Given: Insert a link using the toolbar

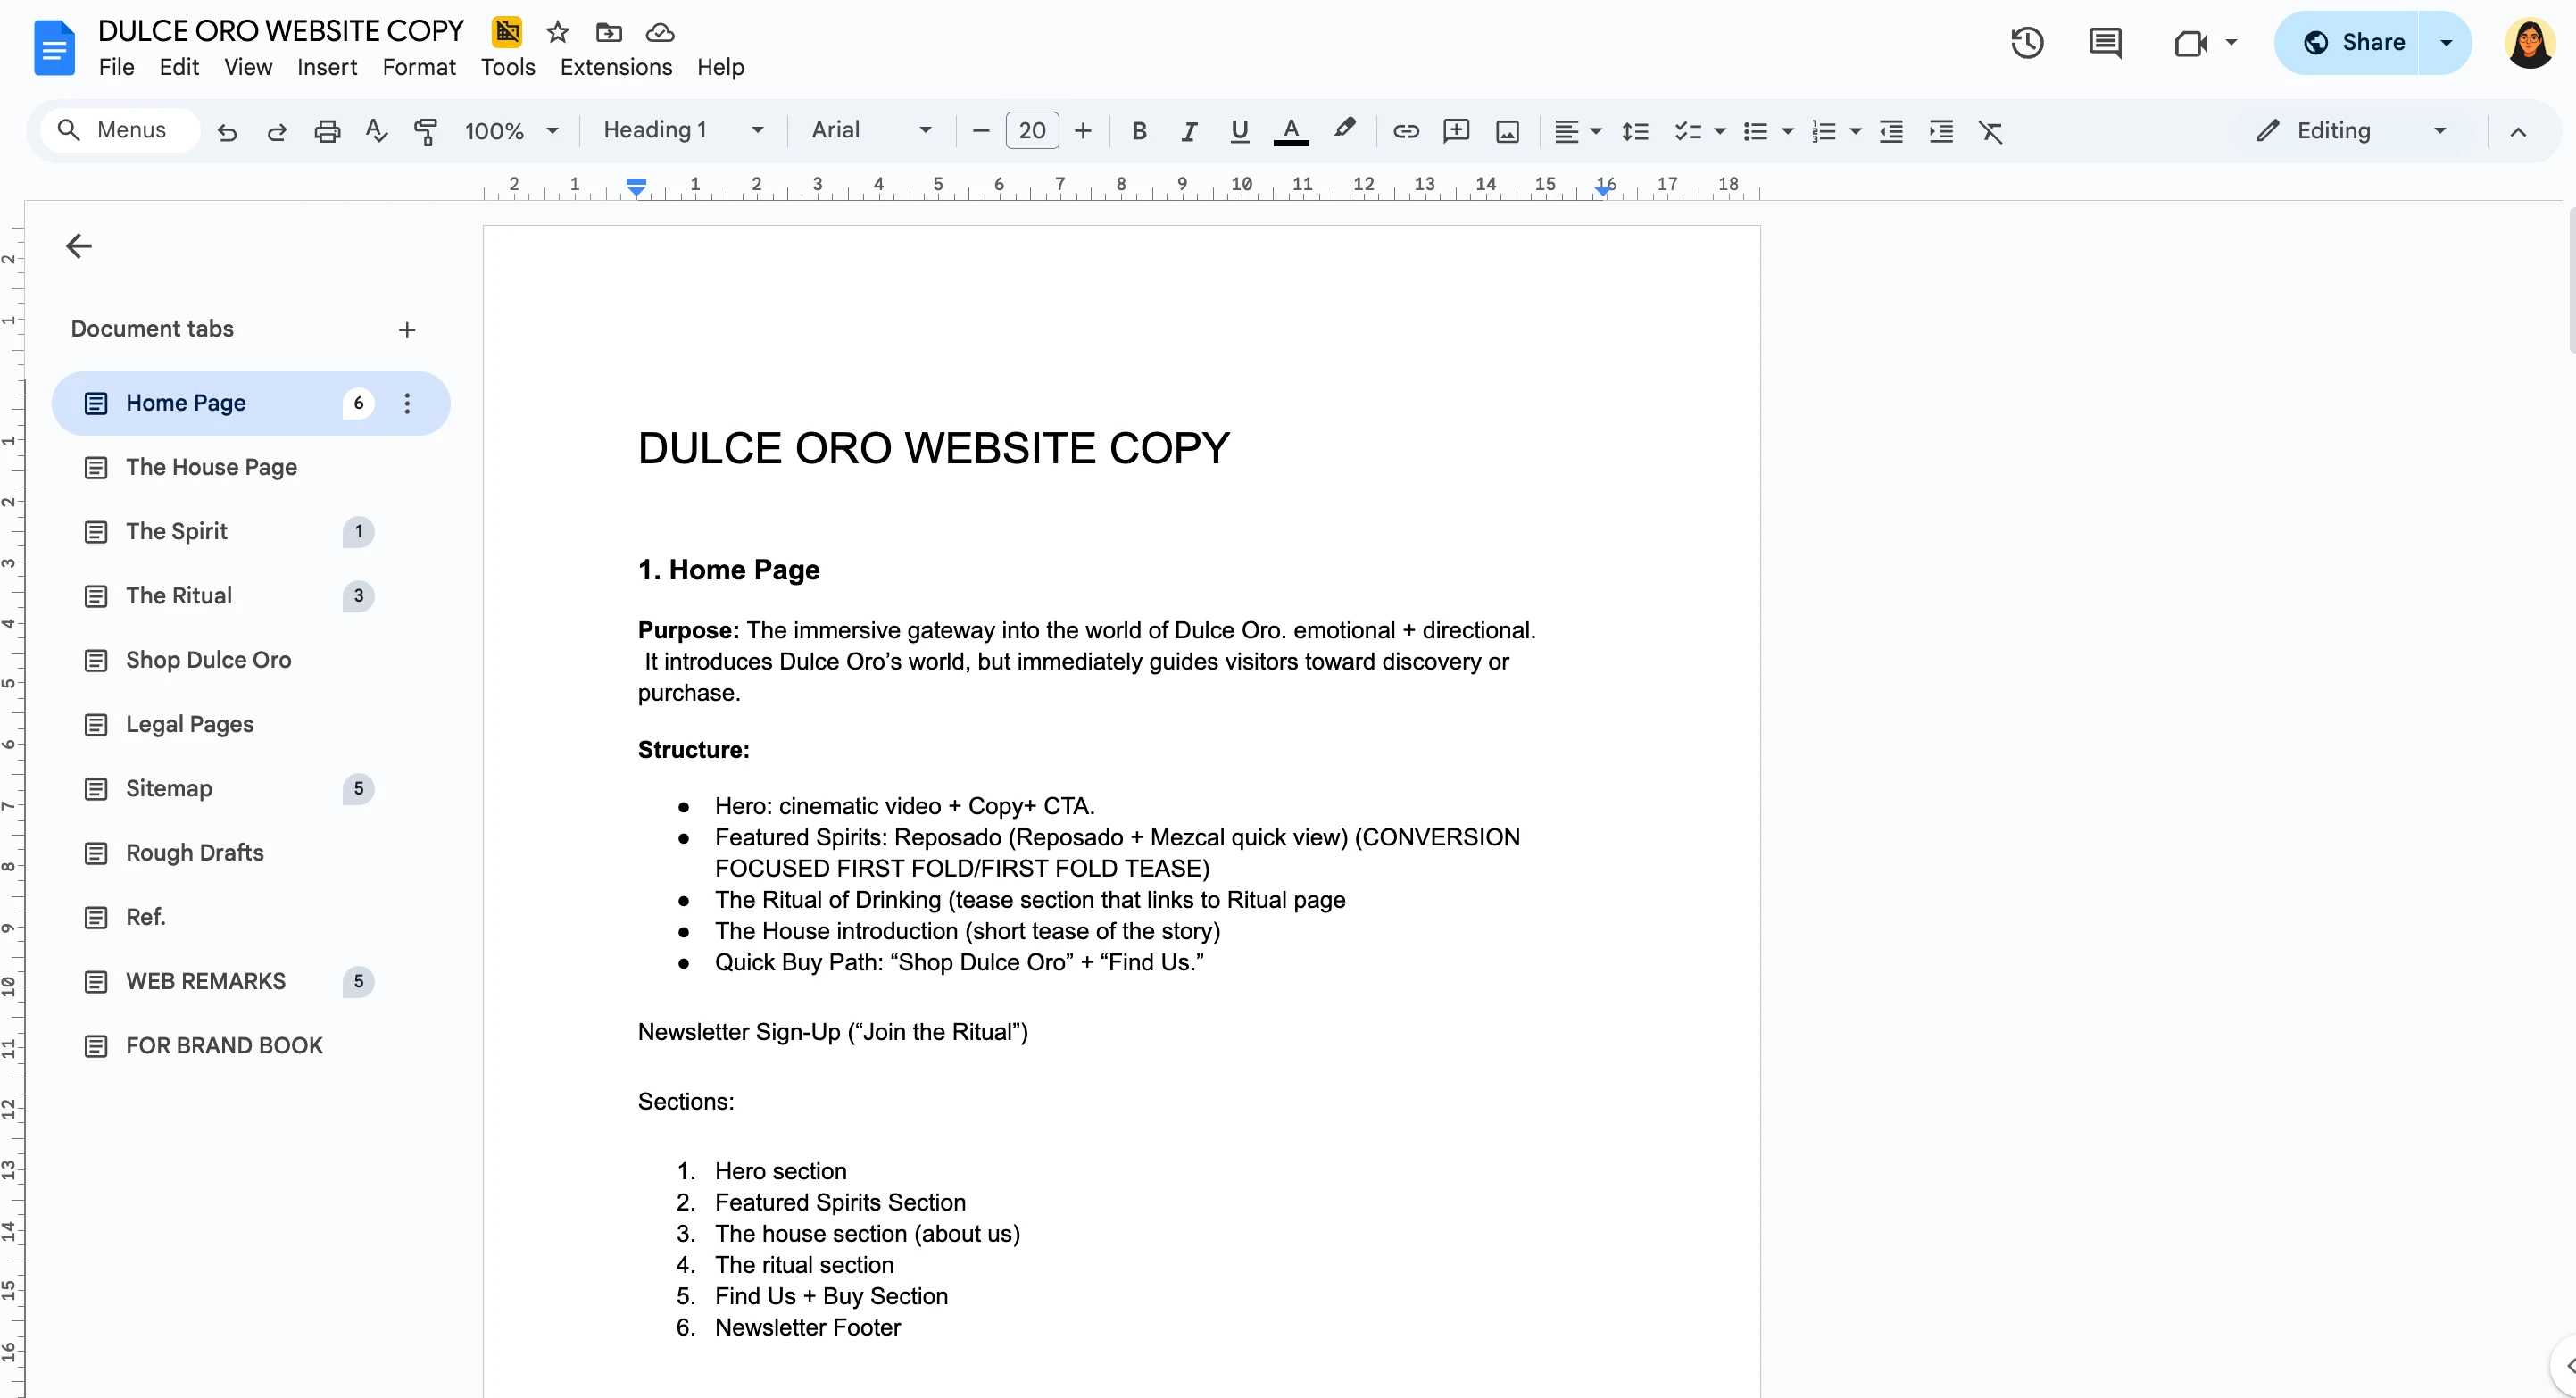Looking at the screenshot, I should [x=1405, y=131].
